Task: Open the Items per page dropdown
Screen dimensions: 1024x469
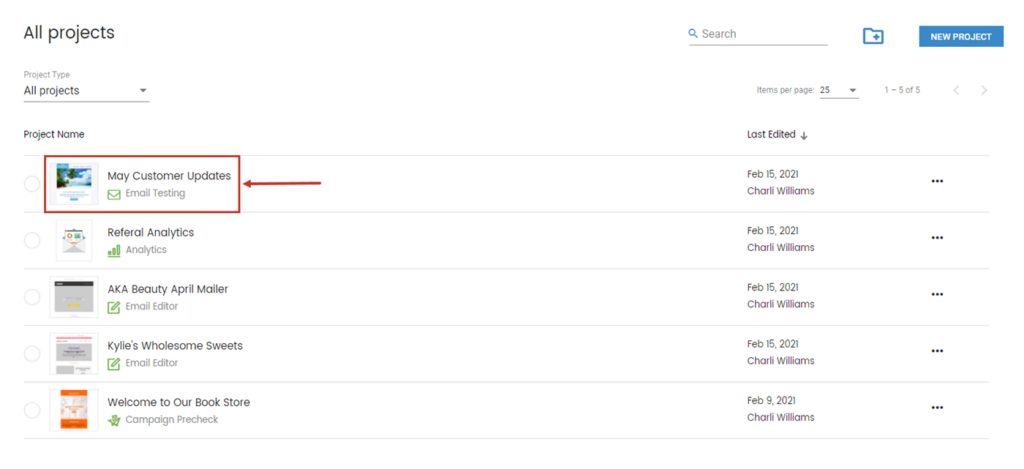Action: click(839, 90)
